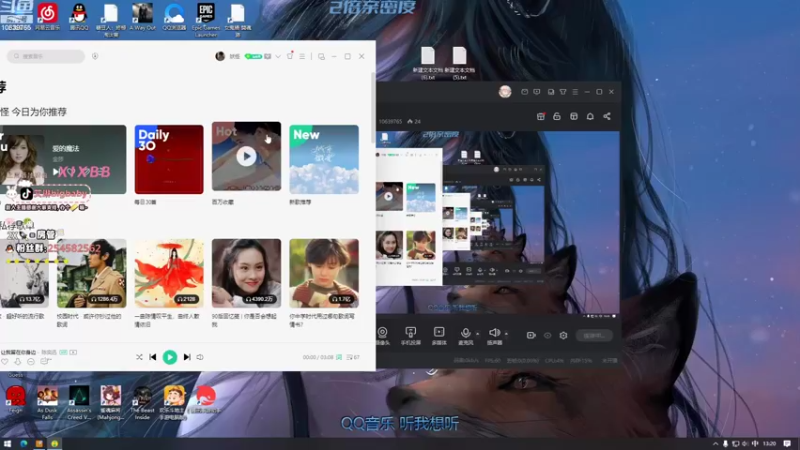
Task: Open the 中 input method indicator
Action: [x=755, y=444]
